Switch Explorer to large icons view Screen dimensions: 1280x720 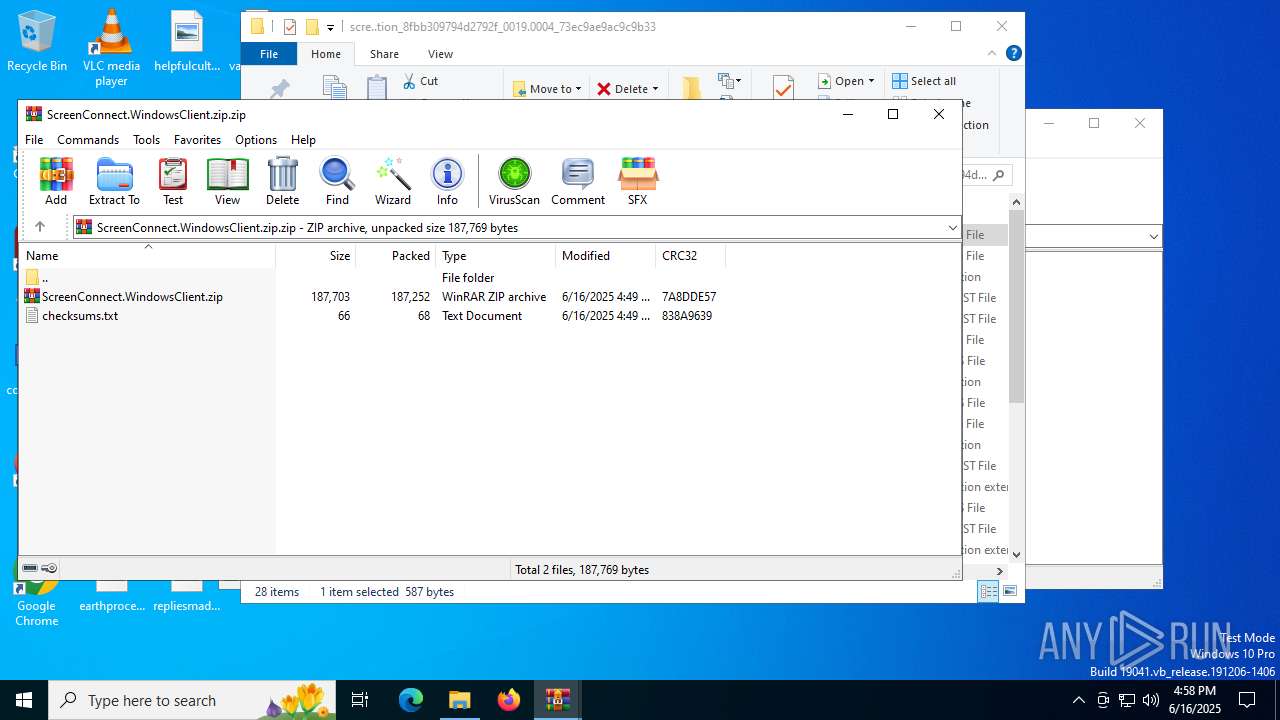[x=1010, y=591]
